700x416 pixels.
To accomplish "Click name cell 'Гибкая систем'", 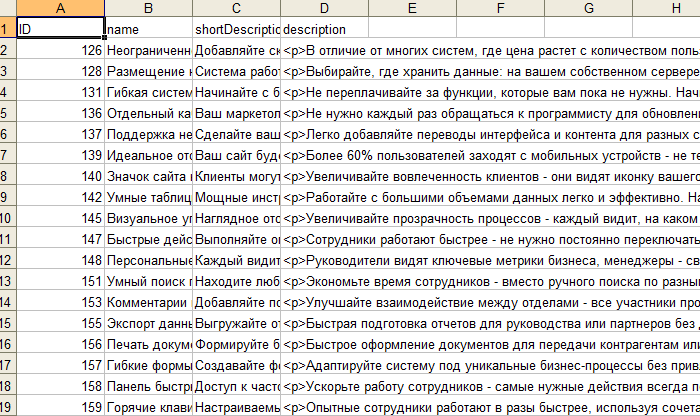I will point(148,92).
